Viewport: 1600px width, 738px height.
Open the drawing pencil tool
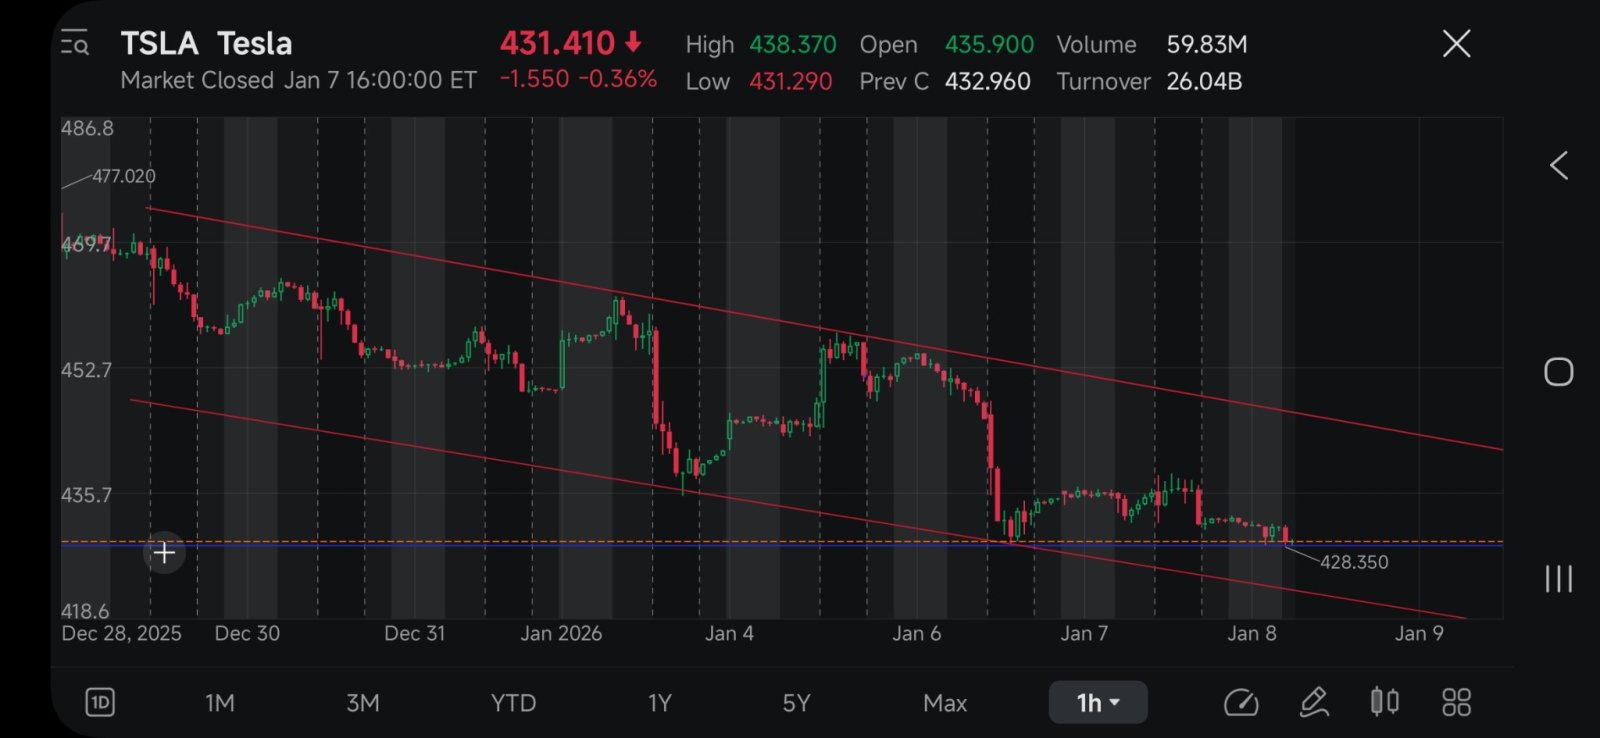coord(1314,703)
